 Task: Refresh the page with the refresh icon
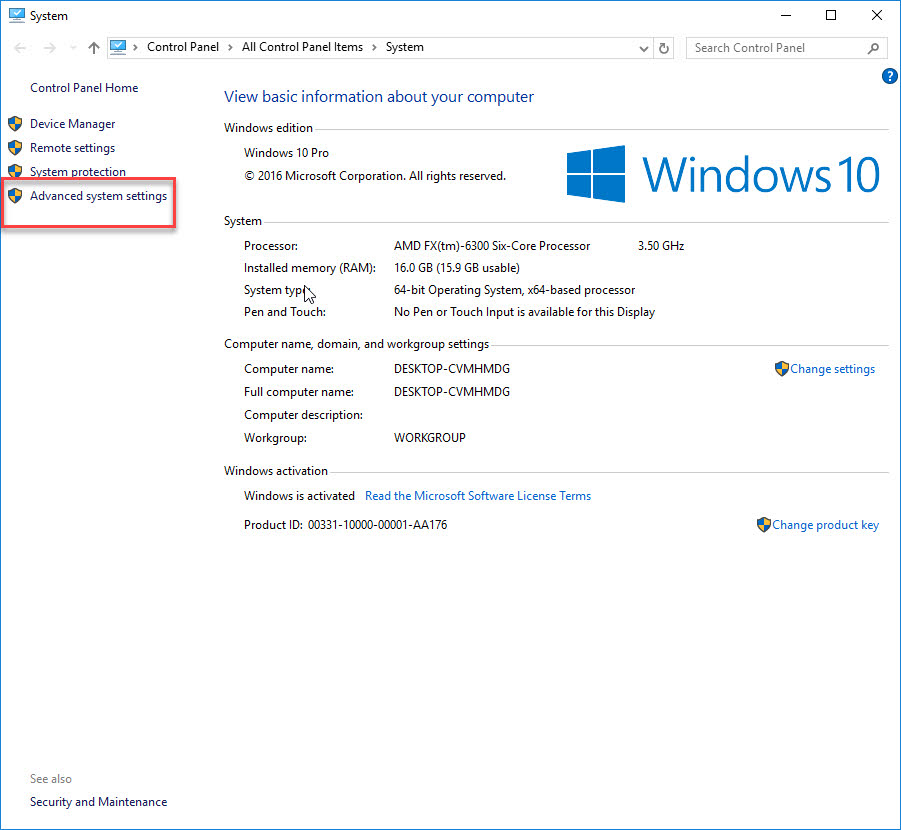click(x=663, y=47)
